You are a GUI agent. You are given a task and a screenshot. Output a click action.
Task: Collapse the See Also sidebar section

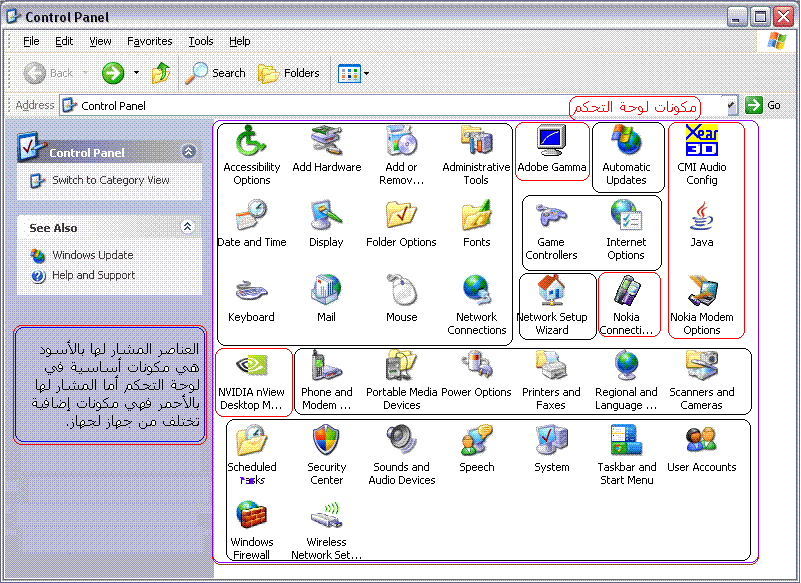187,226
